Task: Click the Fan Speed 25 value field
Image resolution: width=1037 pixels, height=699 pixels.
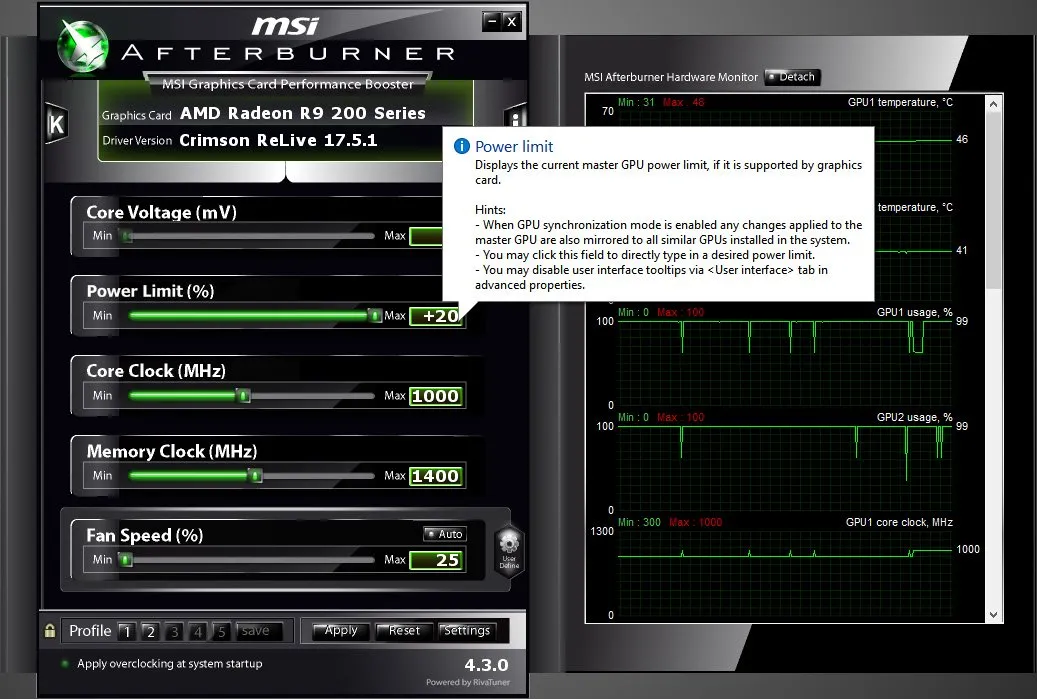Action: click(436, 560)
